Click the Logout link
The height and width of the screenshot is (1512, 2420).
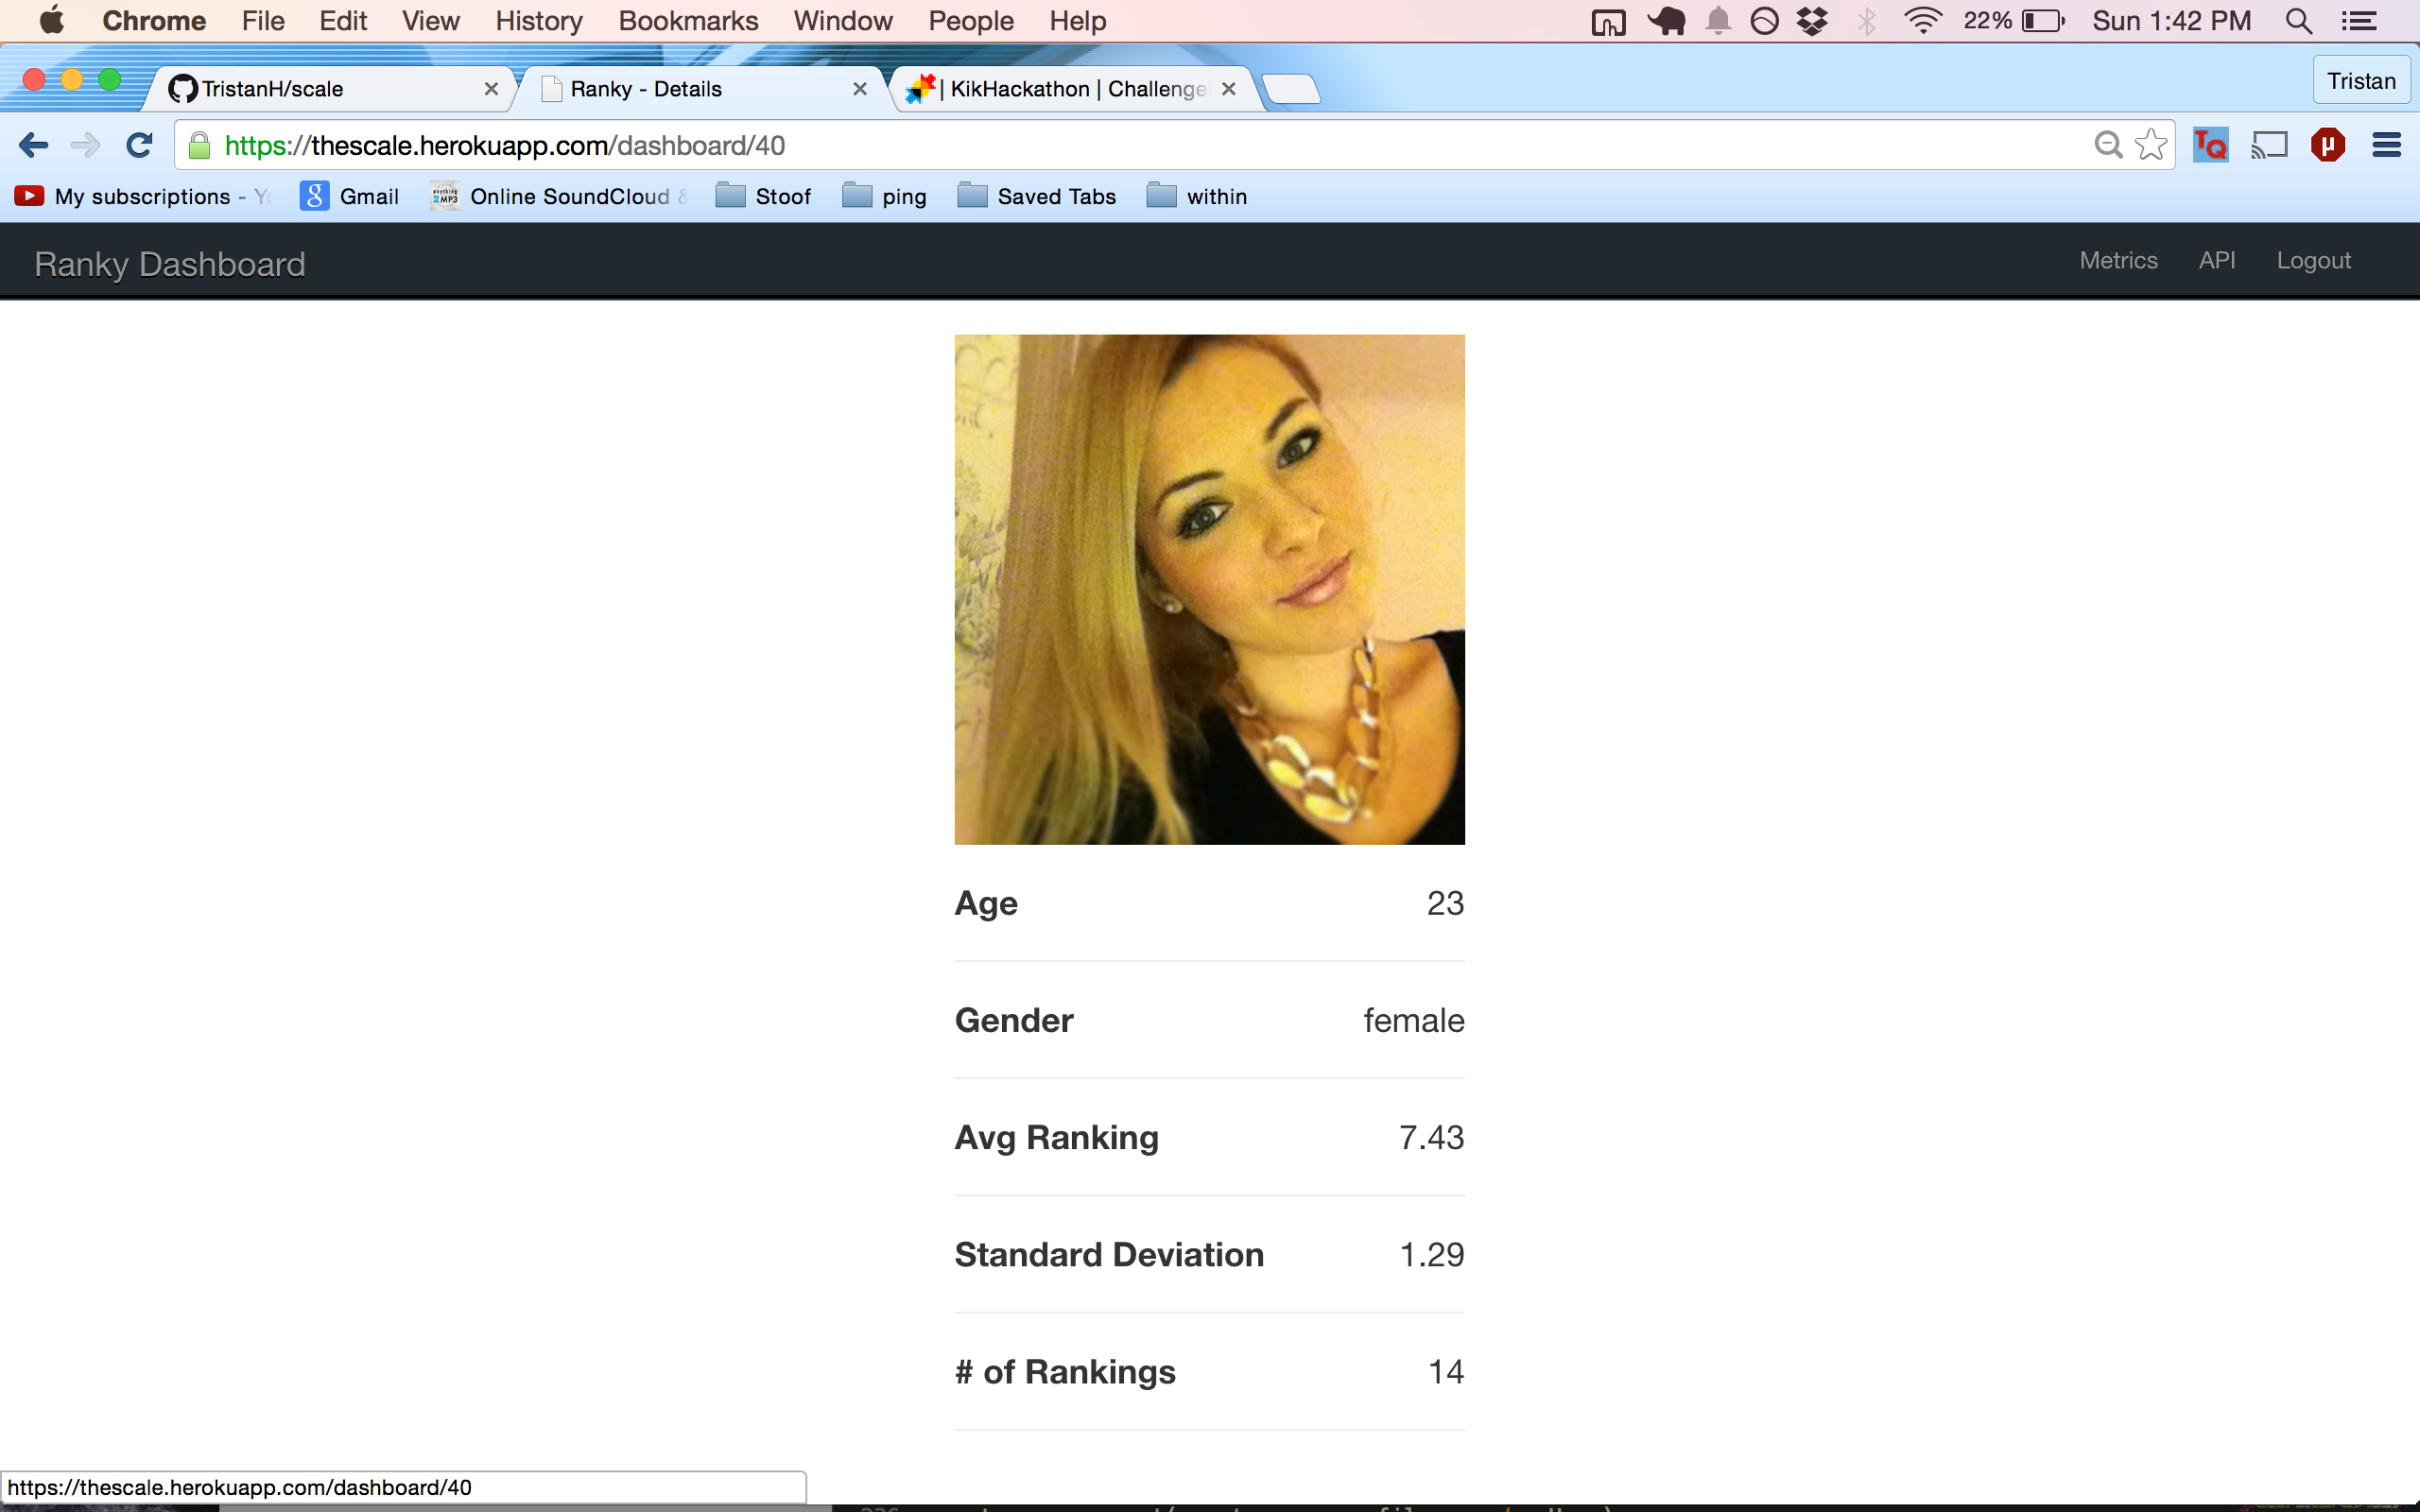click(2313, 260)
